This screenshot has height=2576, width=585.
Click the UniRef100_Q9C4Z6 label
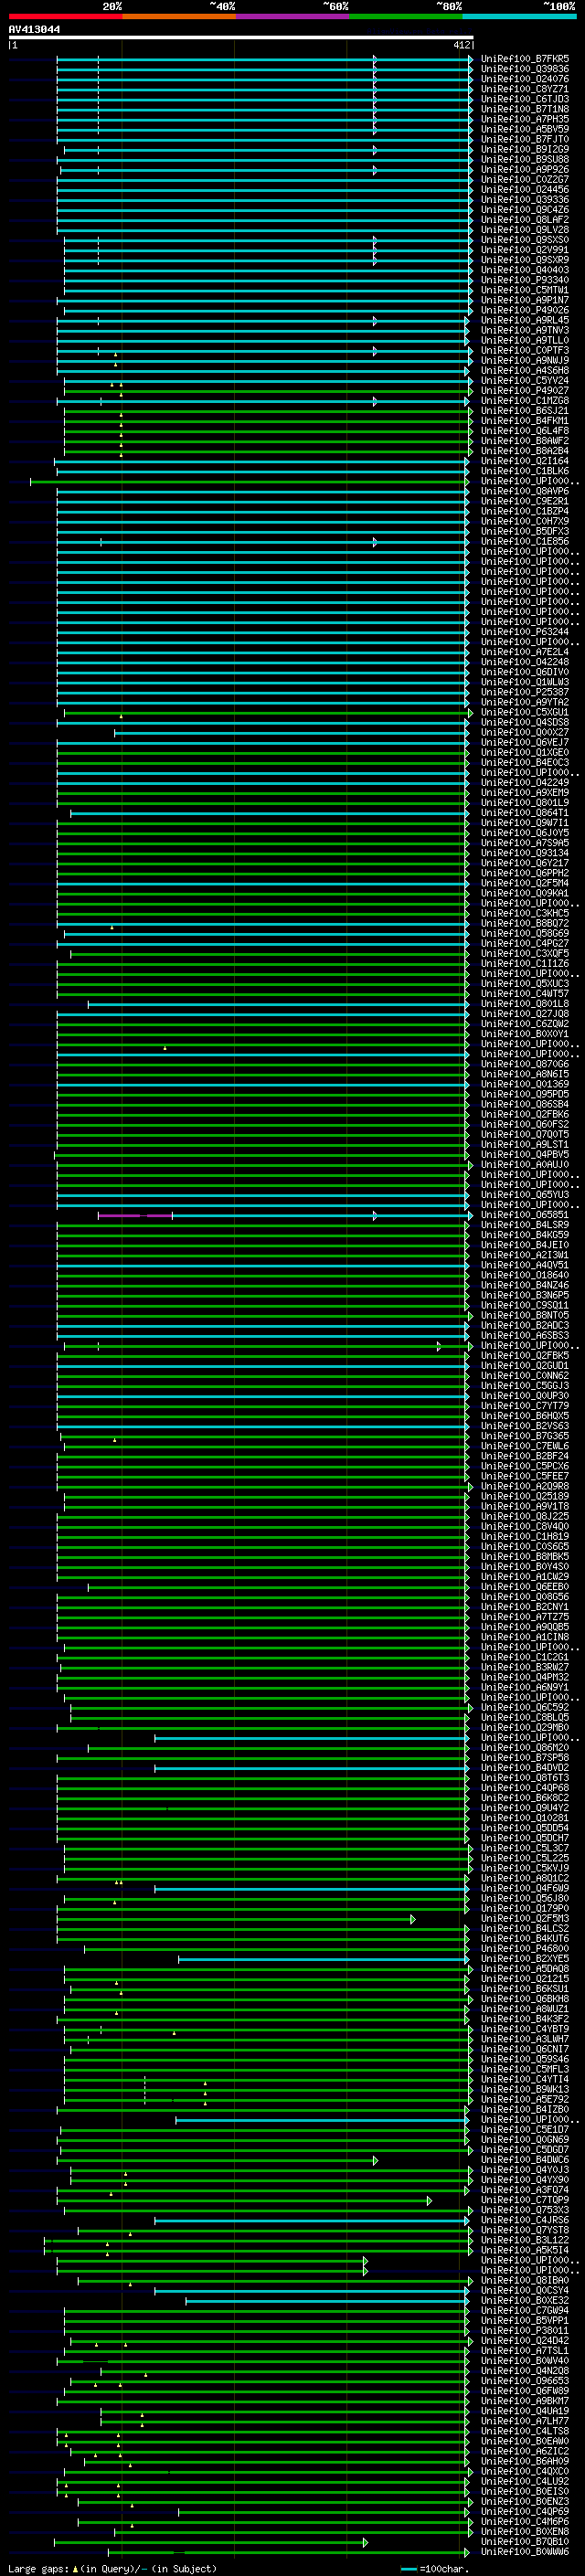pyautogui.click(x=525, y=210)
